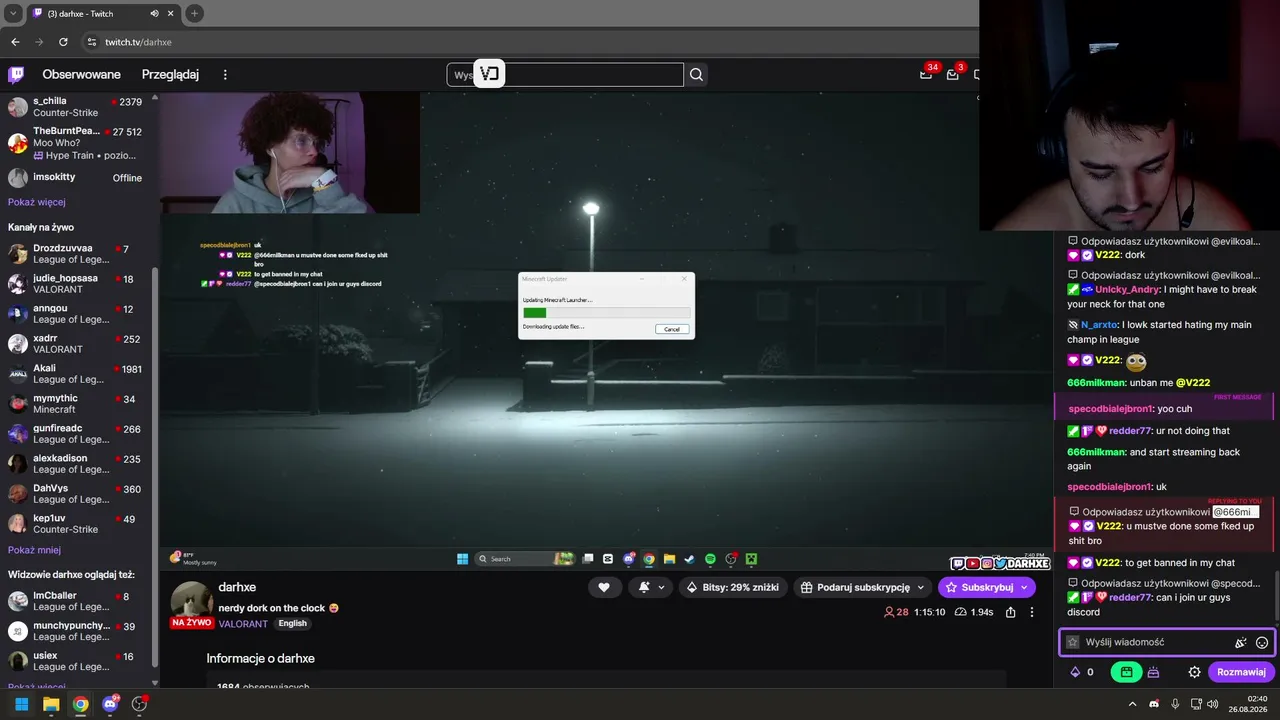Viewport: 1280px width, 720px height.
Task: Go back in browser history
Action: pos(15,42)
